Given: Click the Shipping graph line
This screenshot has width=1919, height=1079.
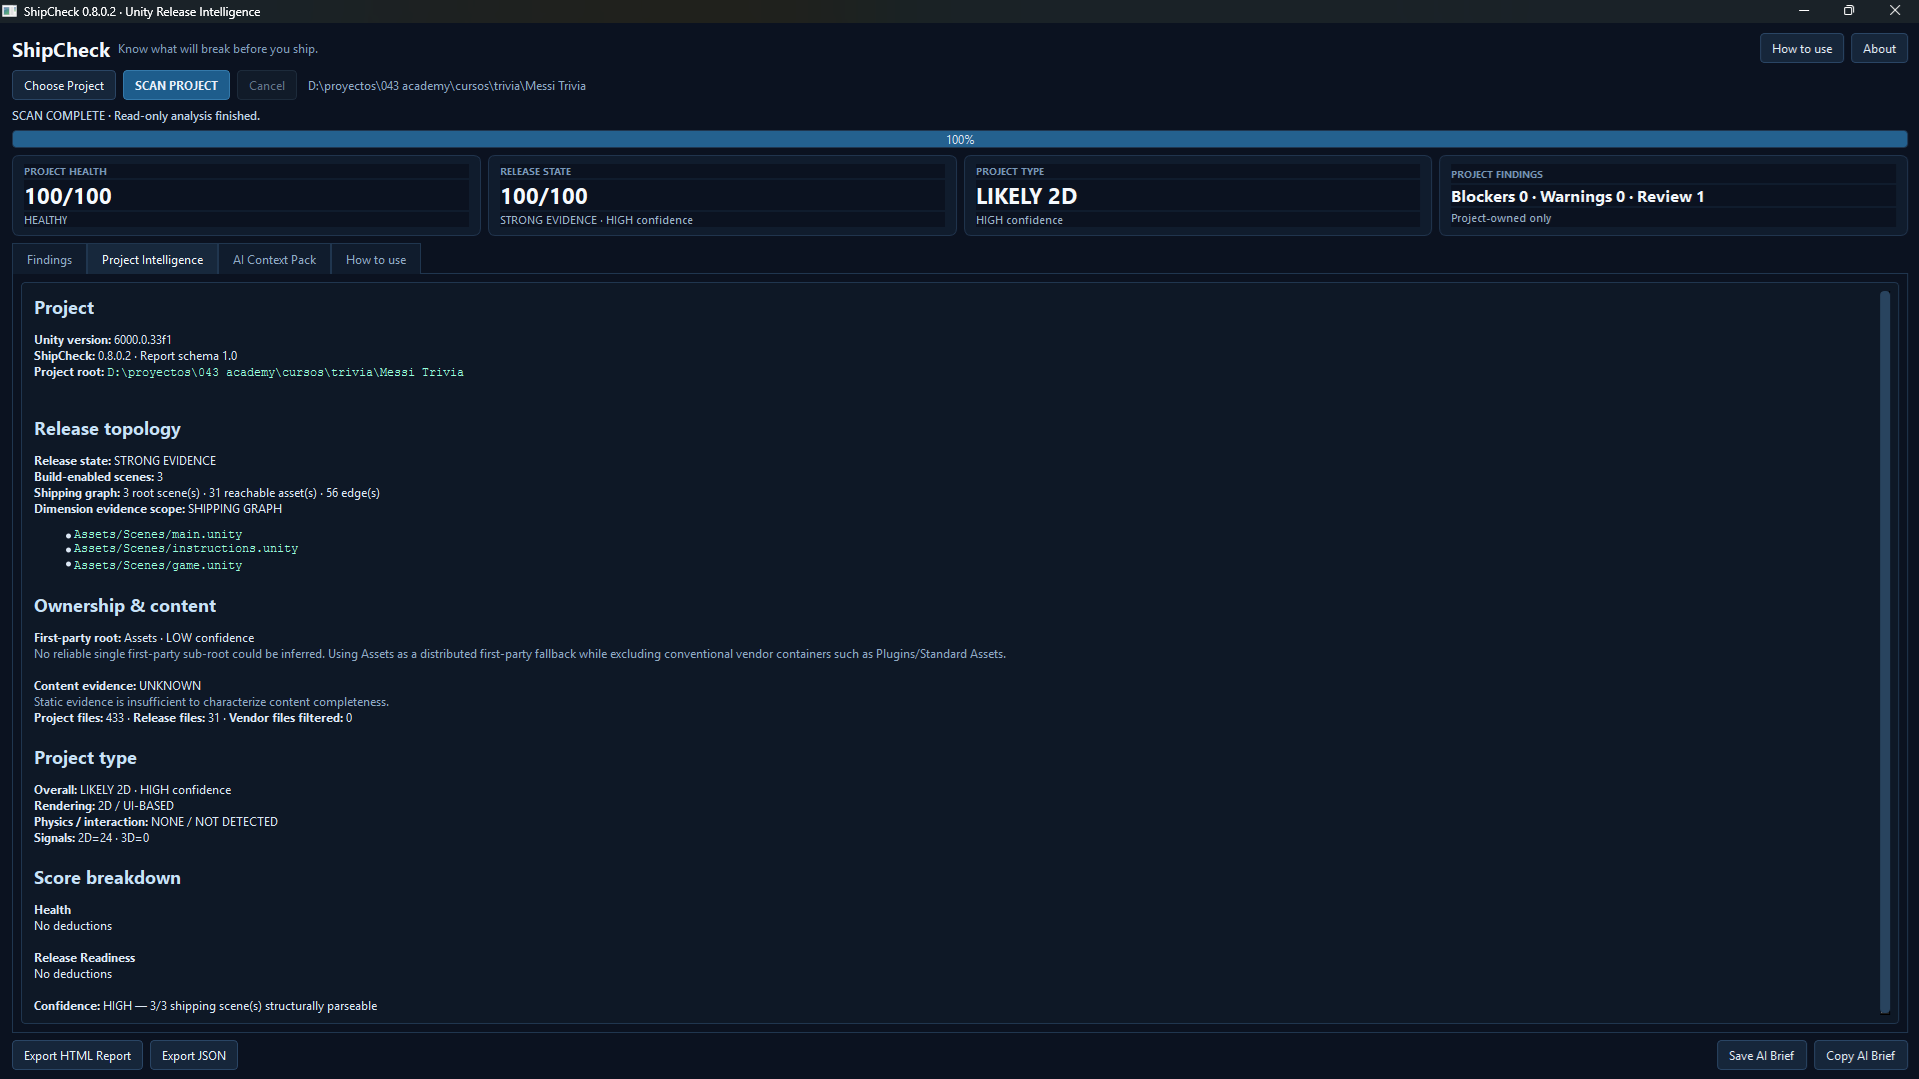Looking at the screenshot, I should (x=207, y=493).
